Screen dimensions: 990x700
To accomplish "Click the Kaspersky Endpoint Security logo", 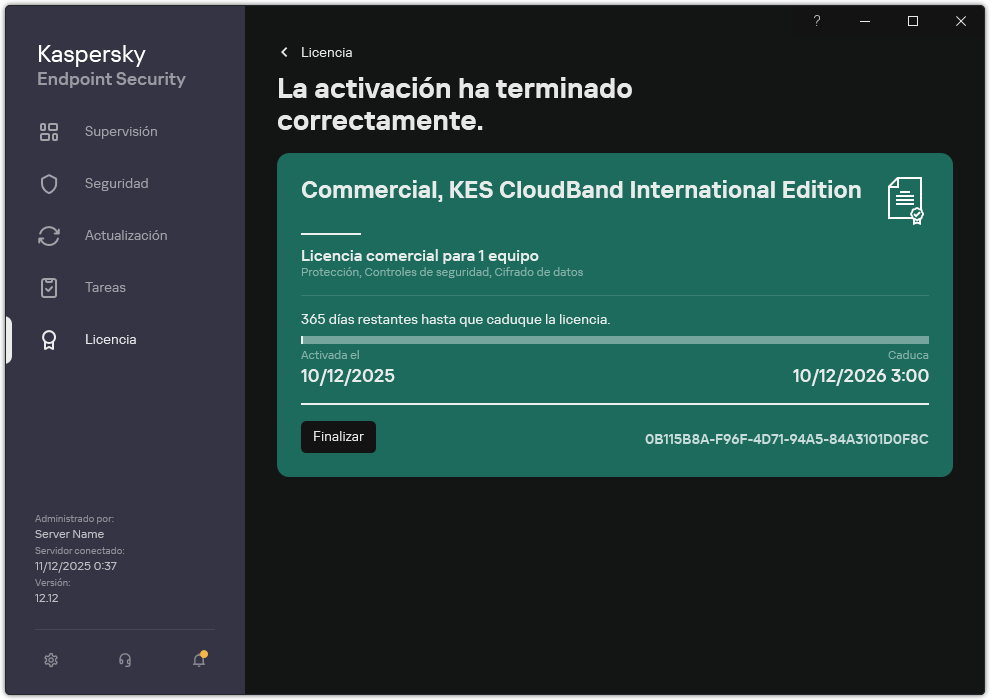I will [x=110, y=64].
